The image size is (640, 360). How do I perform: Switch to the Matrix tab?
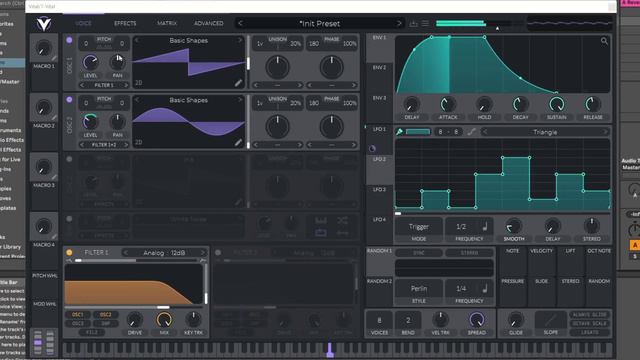pyautogui.click(x=167, y=23)
